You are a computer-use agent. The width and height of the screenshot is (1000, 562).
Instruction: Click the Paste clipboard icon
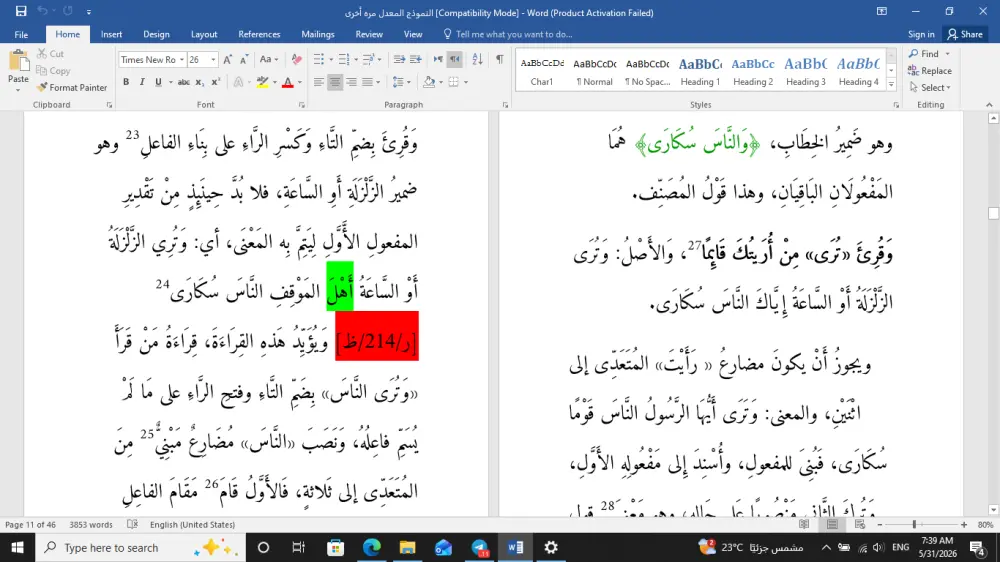coord(18,62)
